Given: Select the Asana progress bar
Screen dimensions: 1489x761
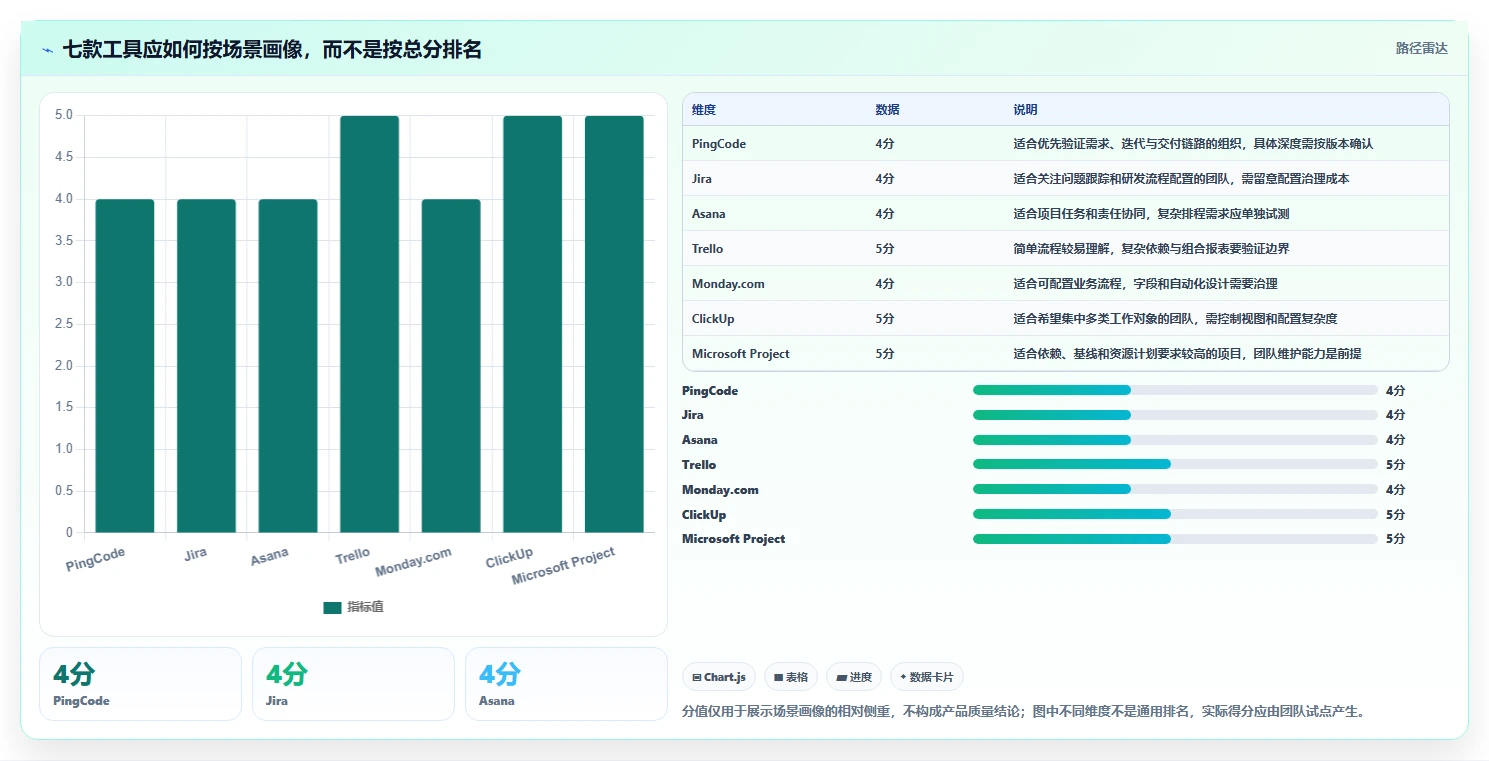Looking at the screenshot, I should [1175, 440].
